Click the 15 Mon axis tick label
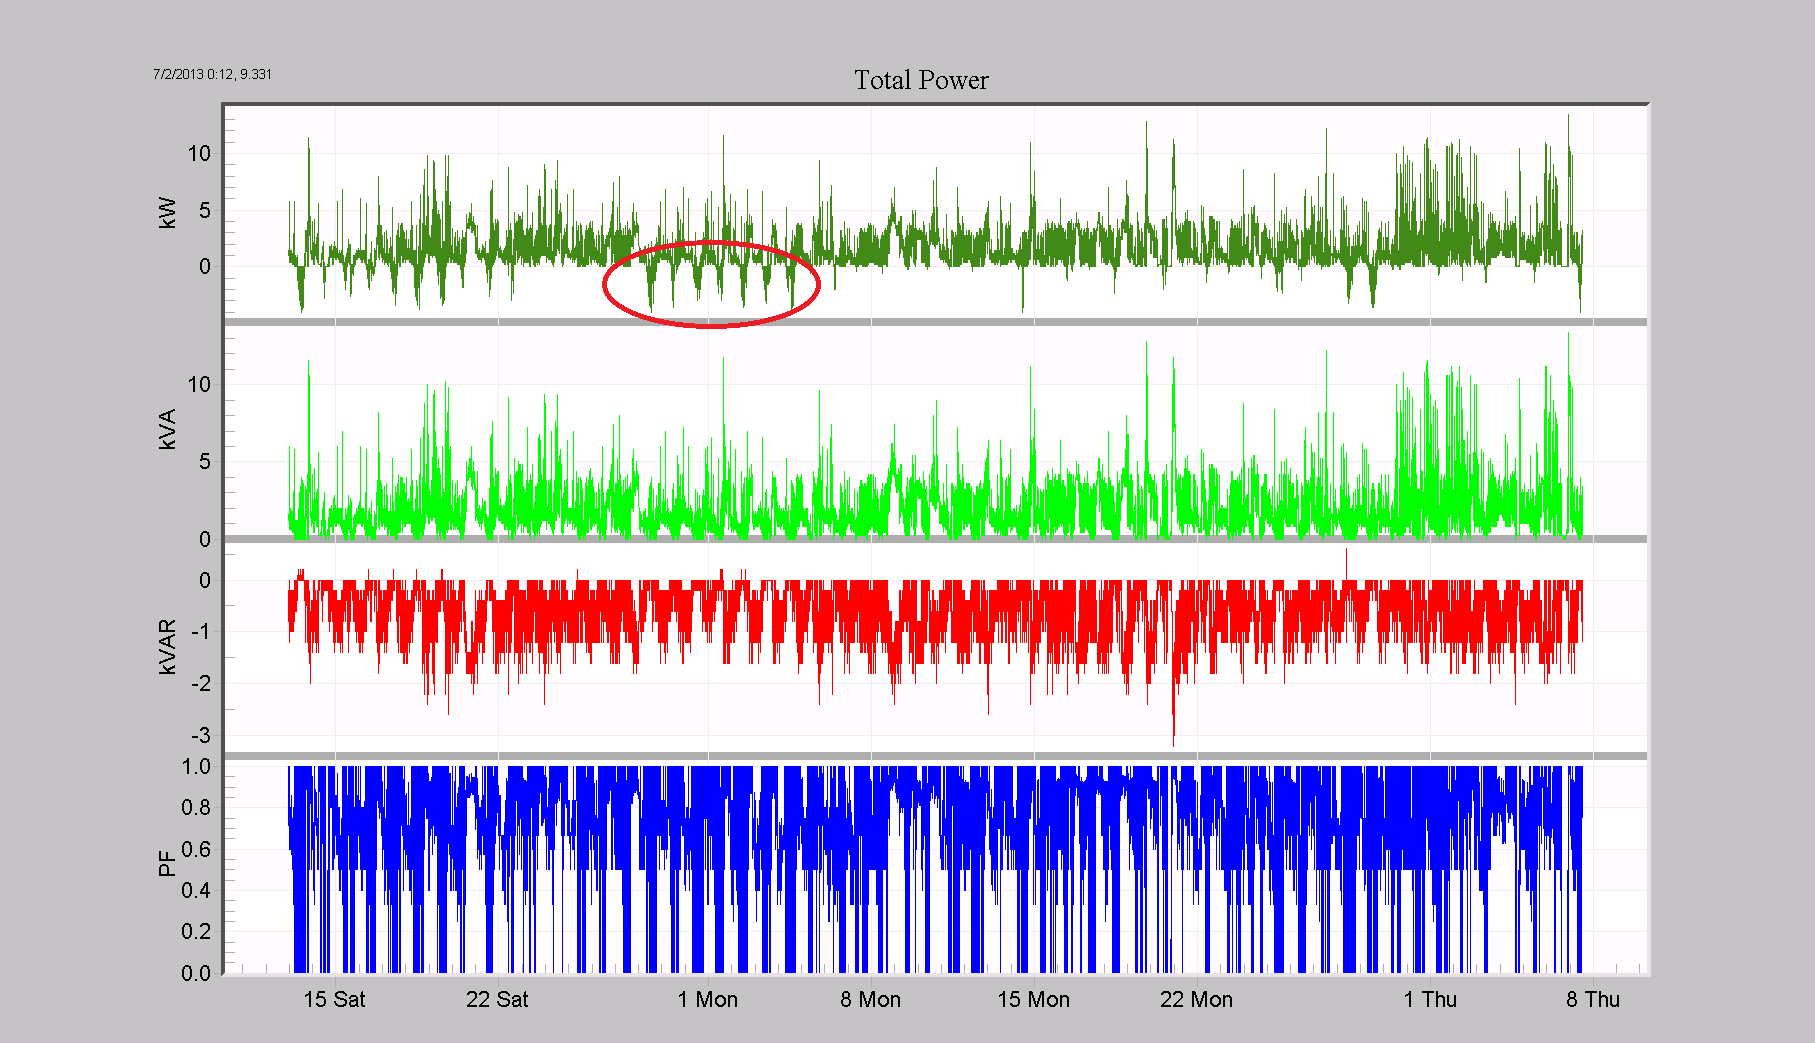The height and width of the screenshot is (1043, 1815). (1035, 999)
